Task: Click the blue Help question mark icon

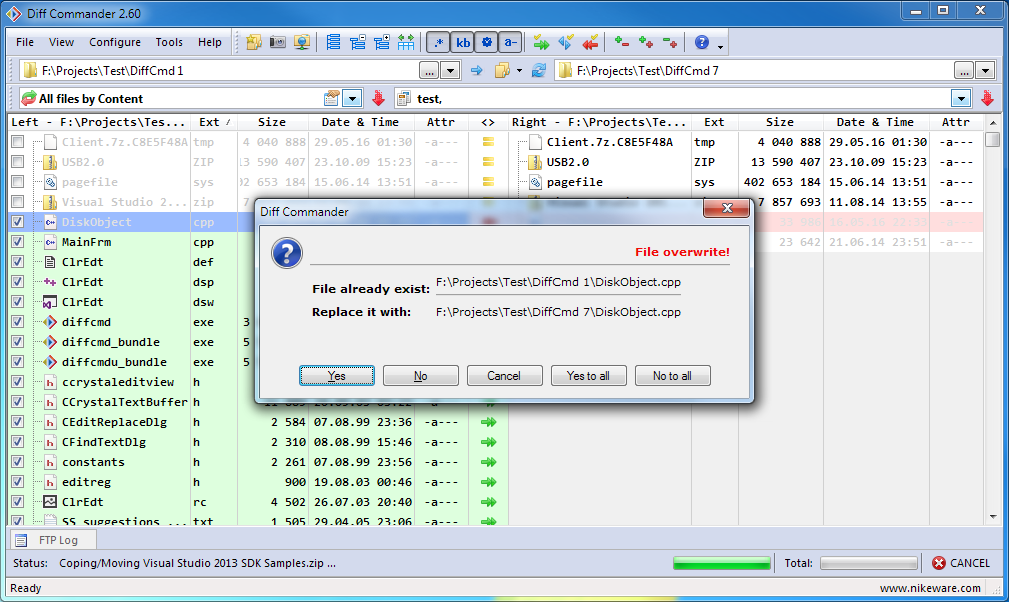Action: pos(702,42)
